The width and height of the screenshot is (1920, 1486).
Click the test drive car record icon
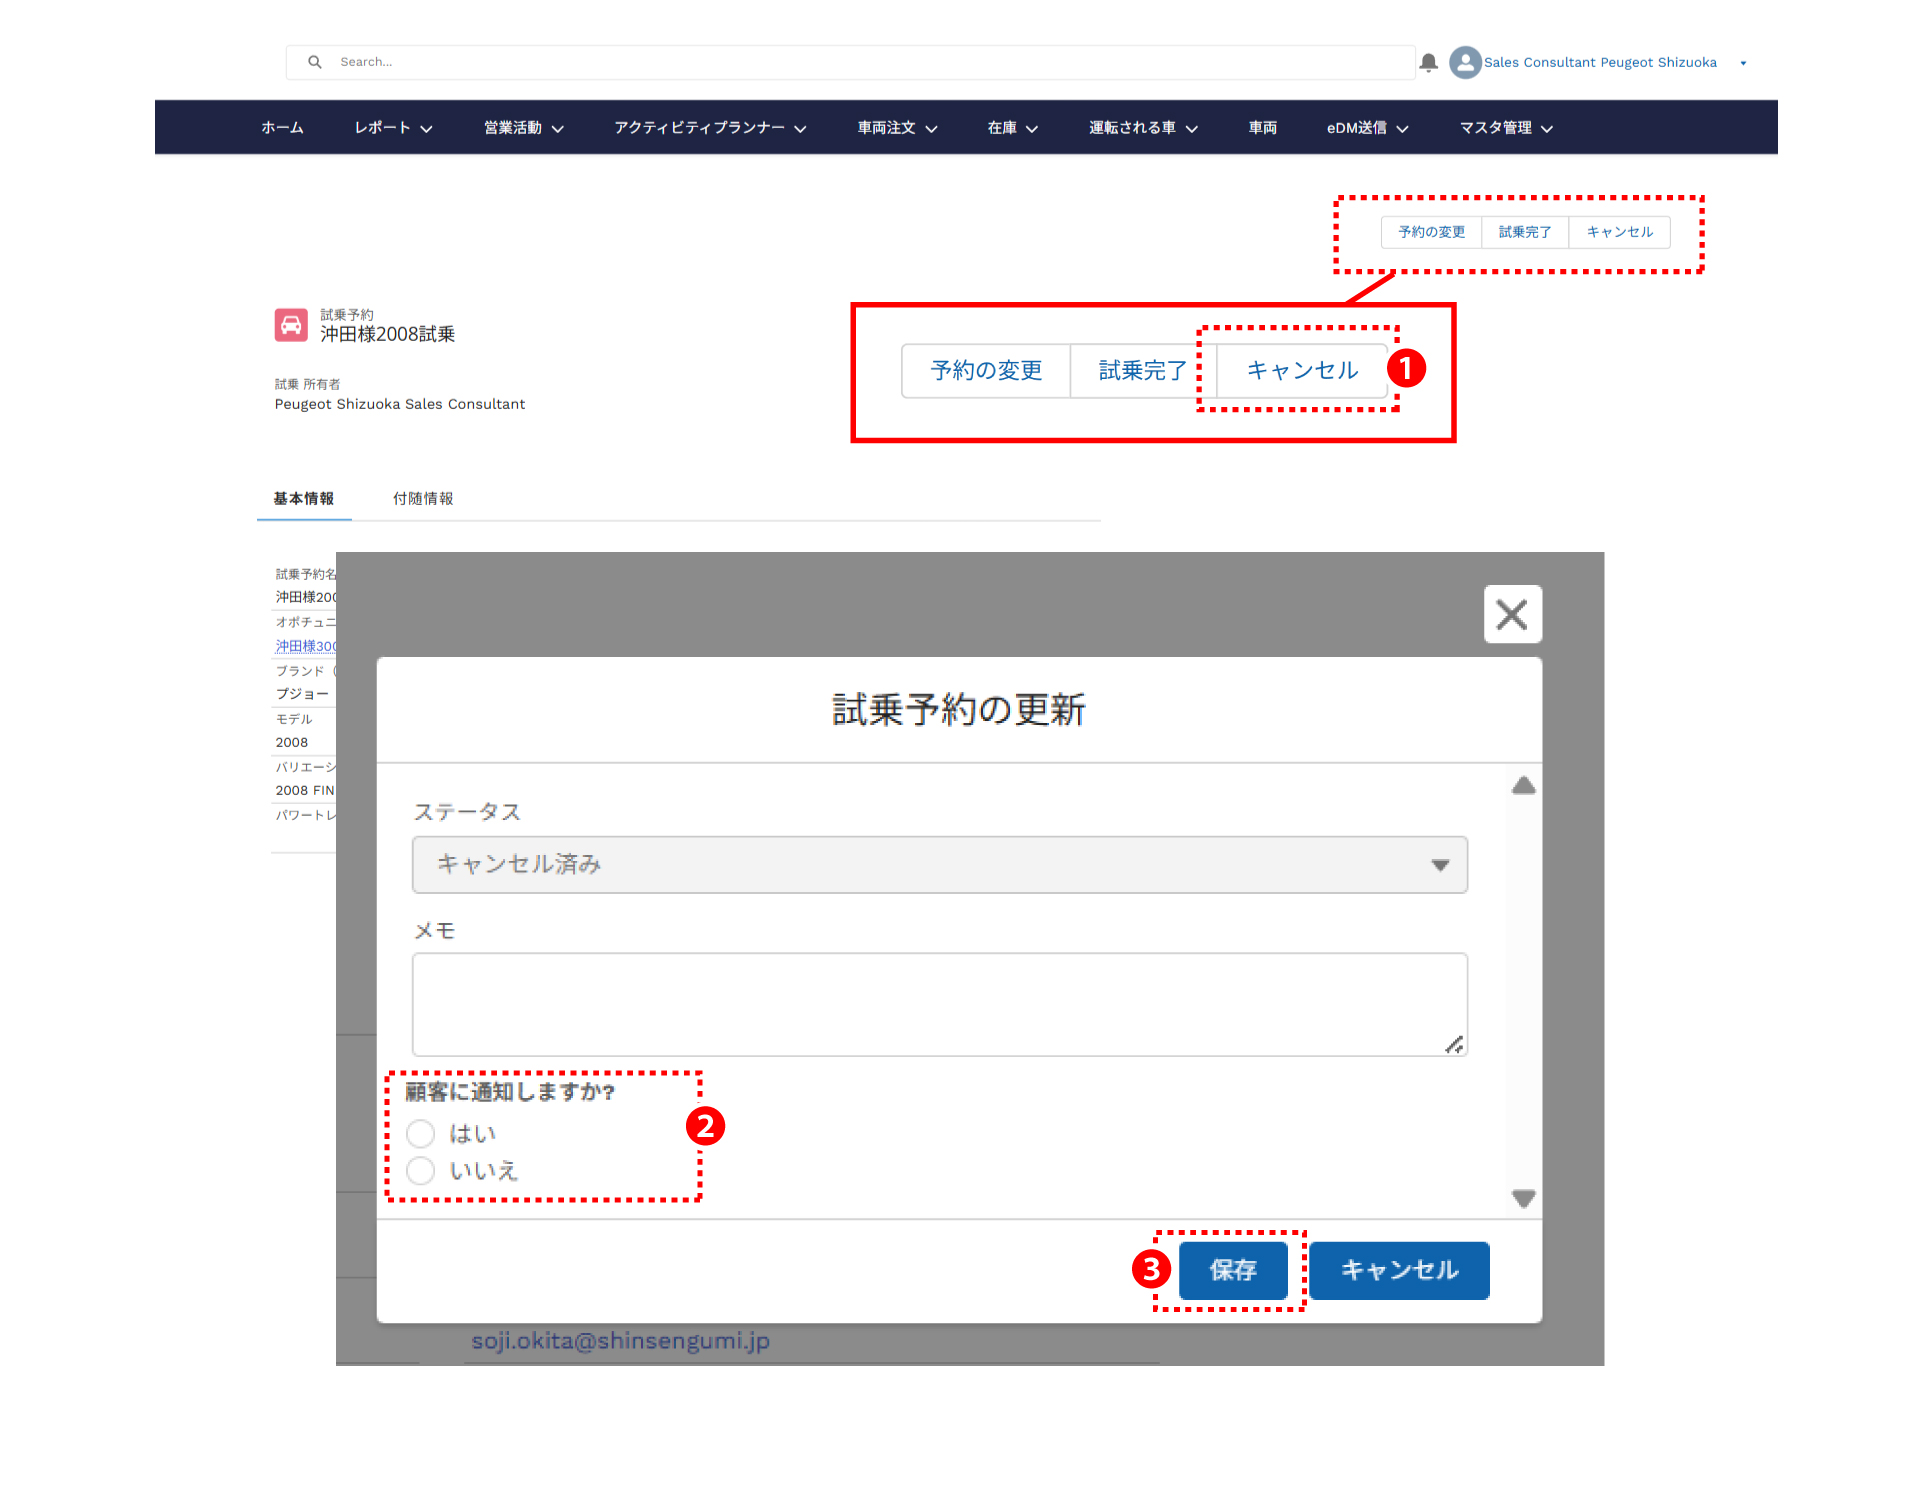pyautogui.click(x=291, y=325)
